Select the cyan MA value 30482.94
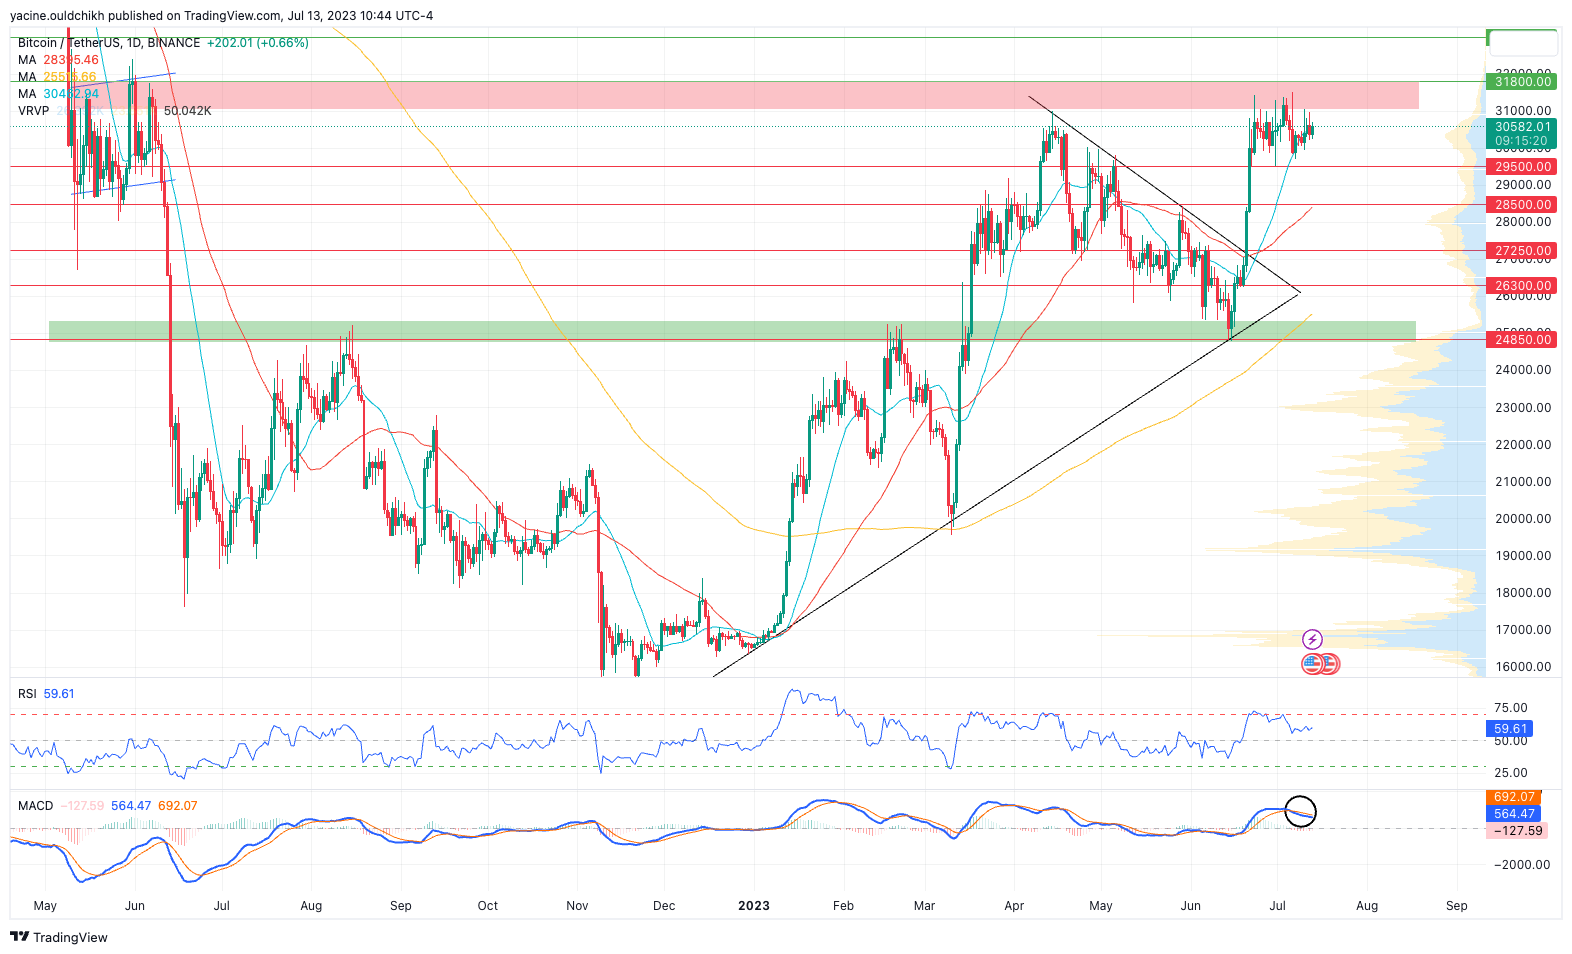This screenshot has width=1572, height=954. tap(71, 94)
